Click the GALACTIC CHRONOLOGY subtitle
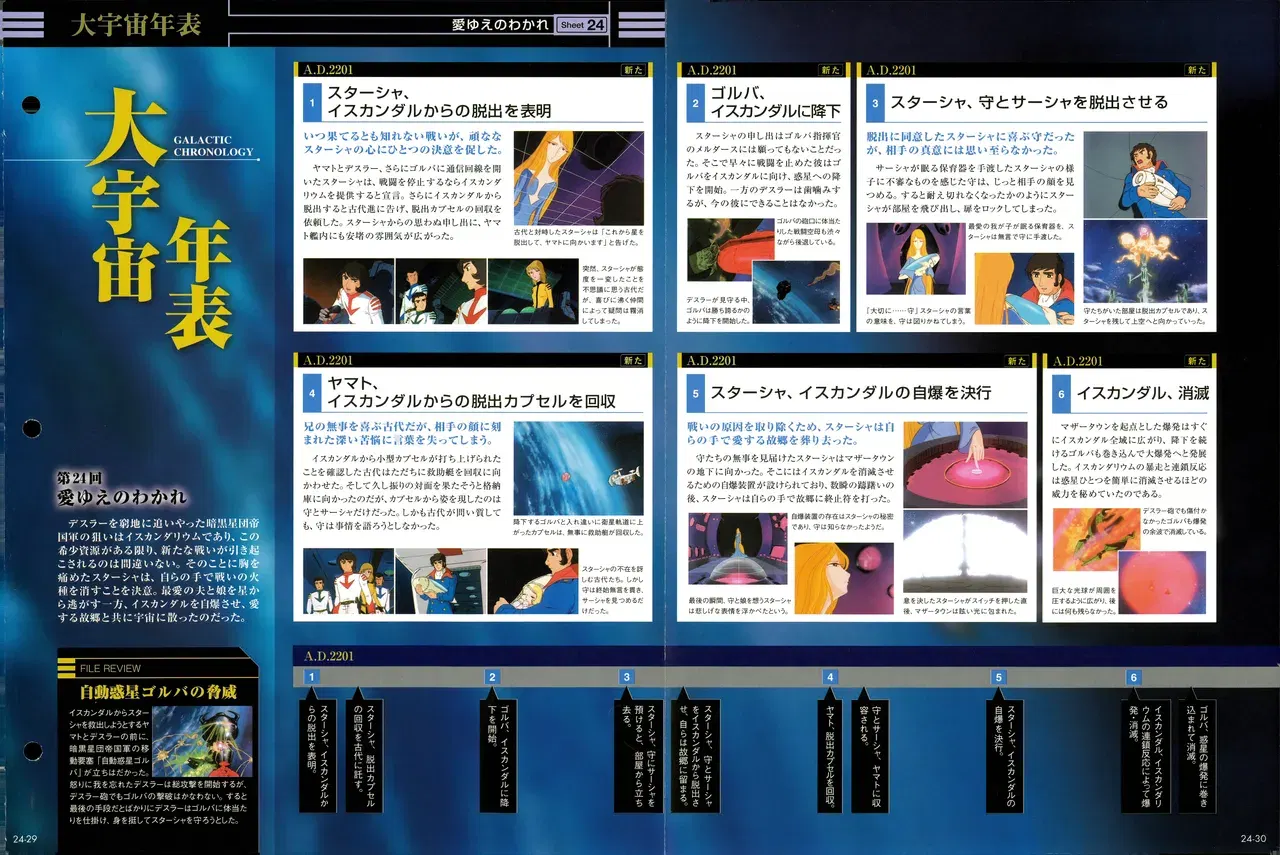1280x855 pixels. tap(215, 147)
